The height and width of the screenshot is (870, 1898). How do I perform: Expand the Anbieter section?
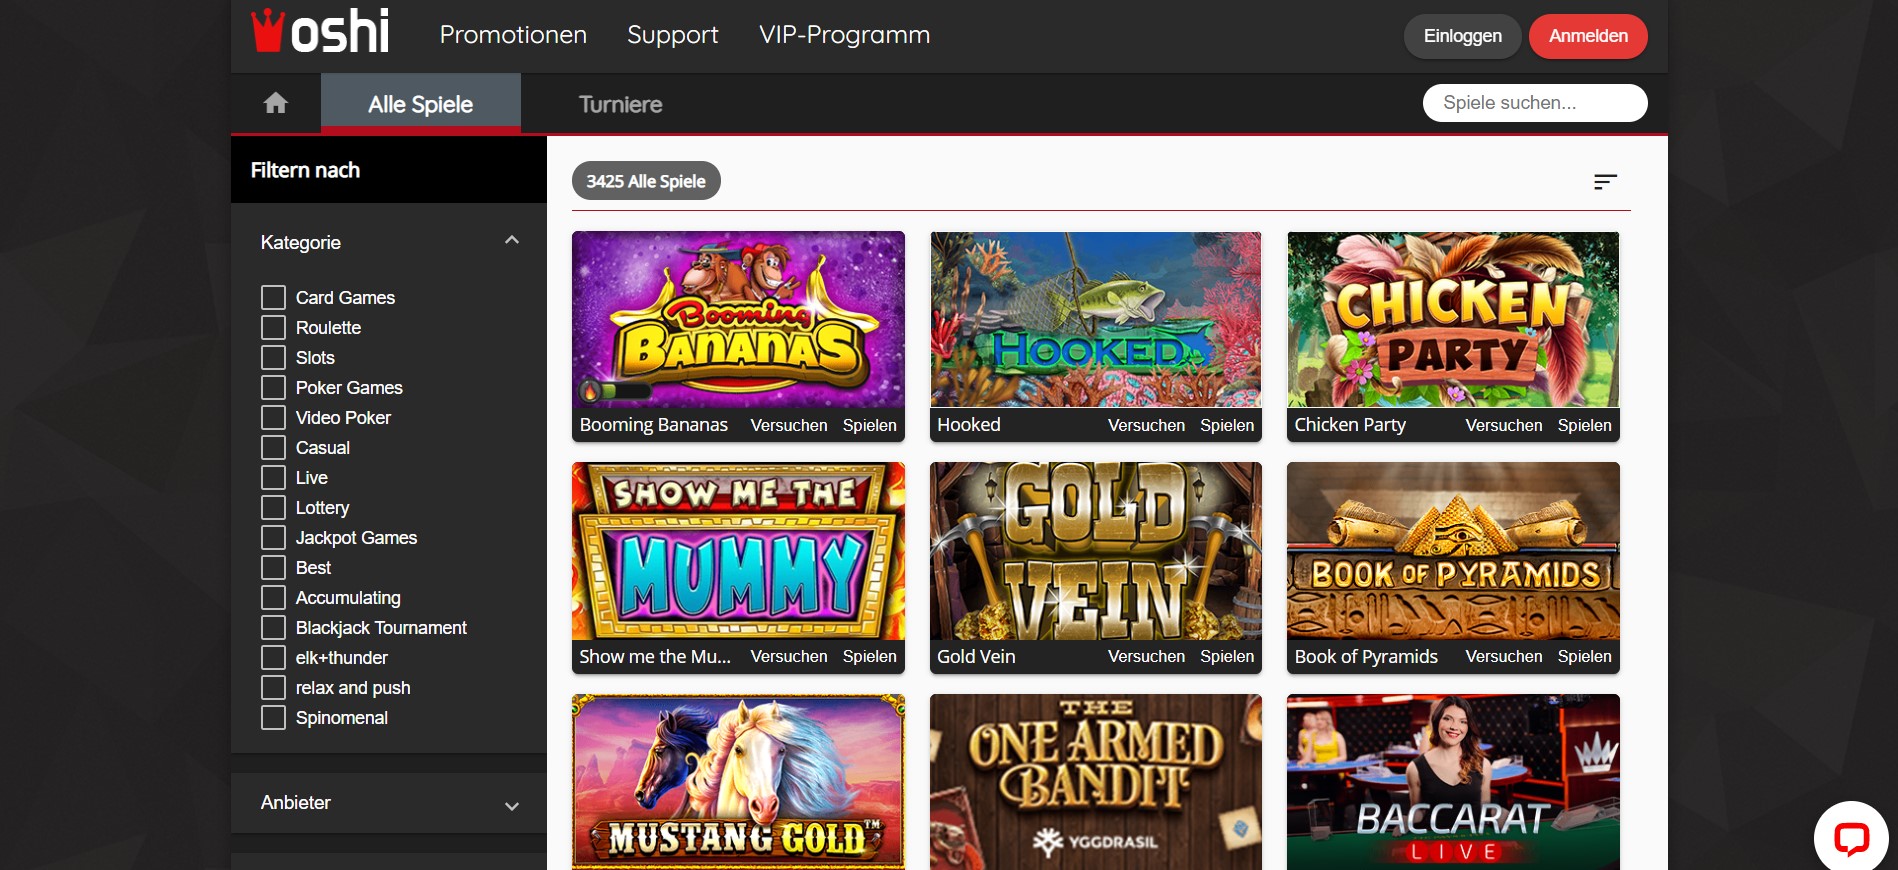pyautogui.click(x=512, y=805)
